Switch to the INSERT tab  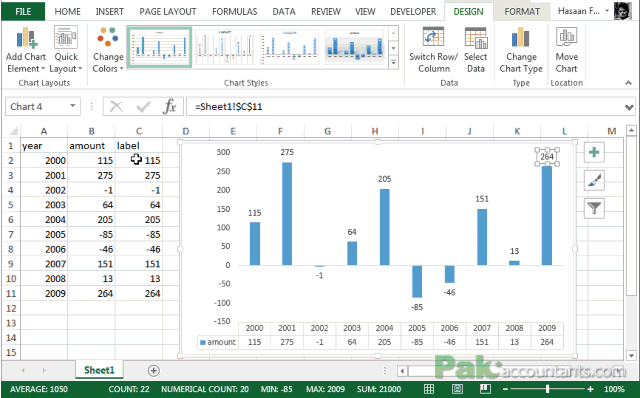click(x=109, y=11)
